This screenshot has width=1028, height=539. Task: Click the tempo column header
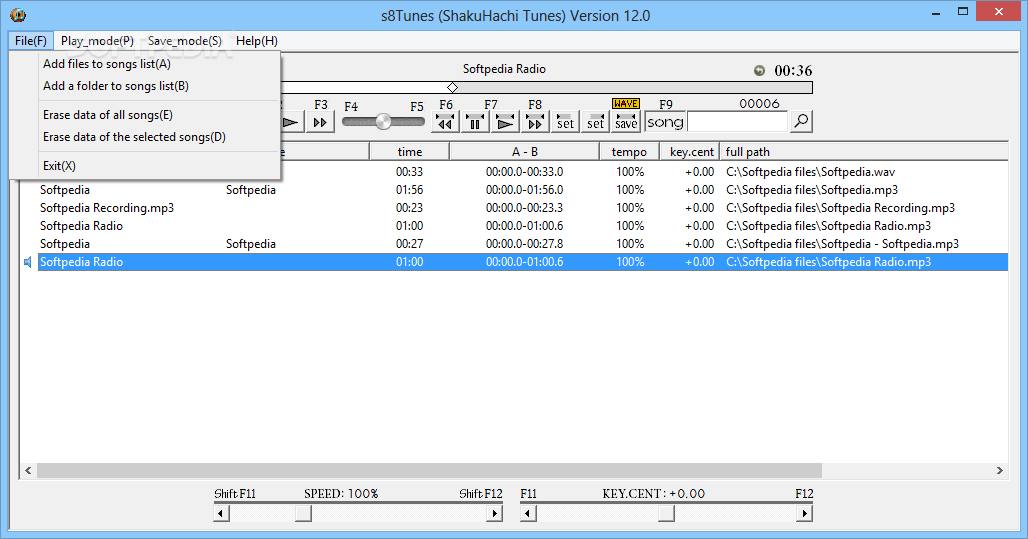tap(629, 151)
